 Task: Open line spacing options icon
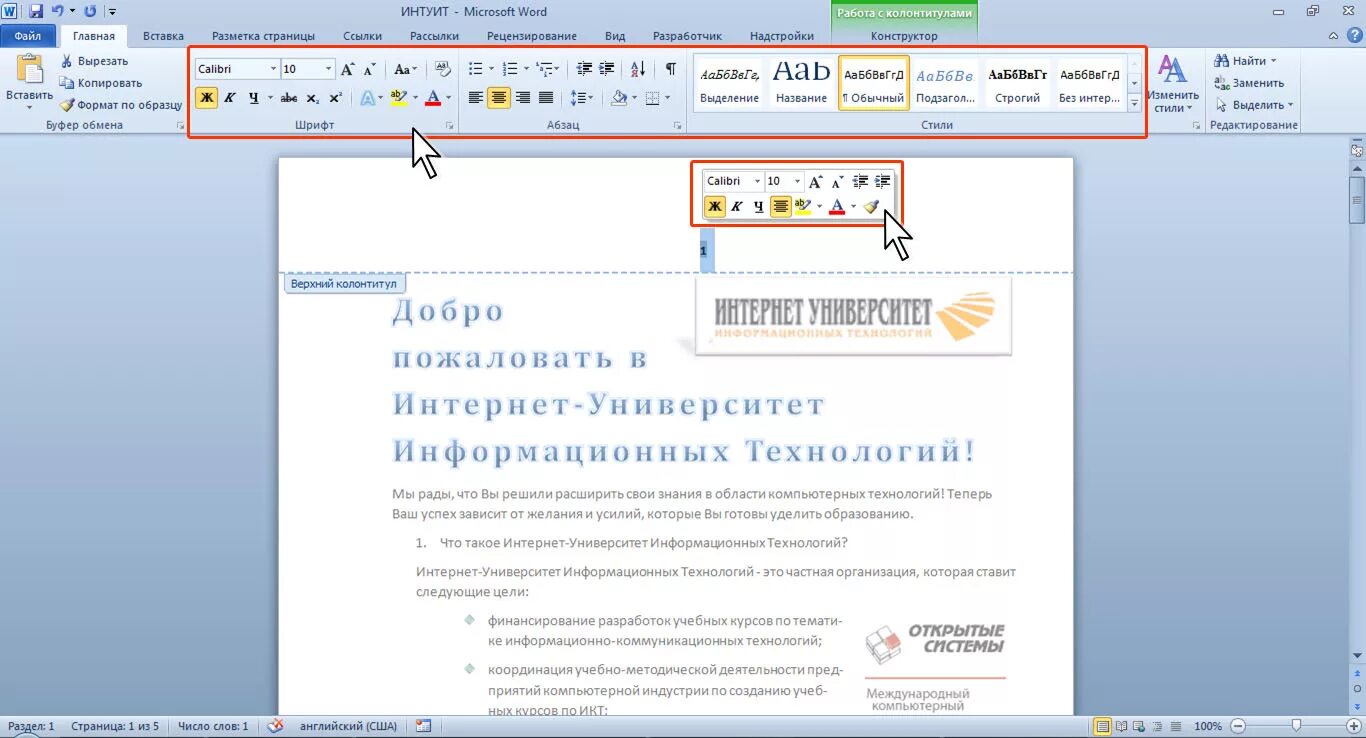[578, 98]
